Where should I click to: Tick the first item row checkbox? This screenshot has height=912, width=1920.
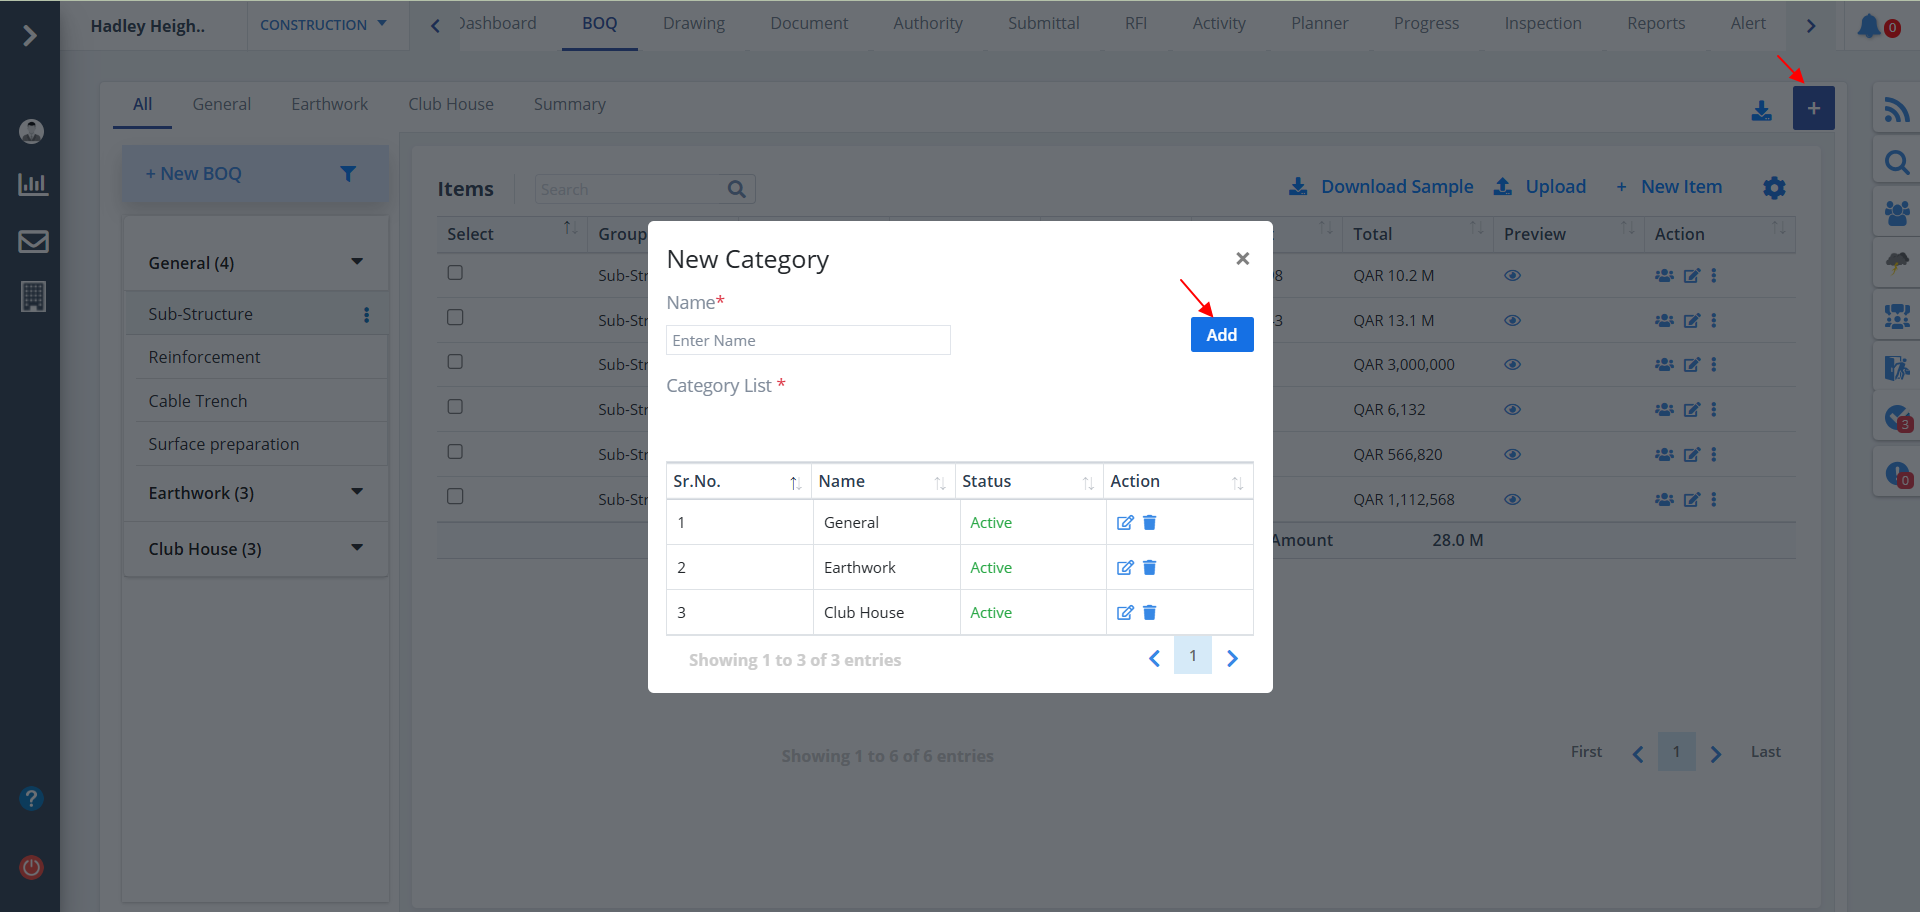pos(455,273)
